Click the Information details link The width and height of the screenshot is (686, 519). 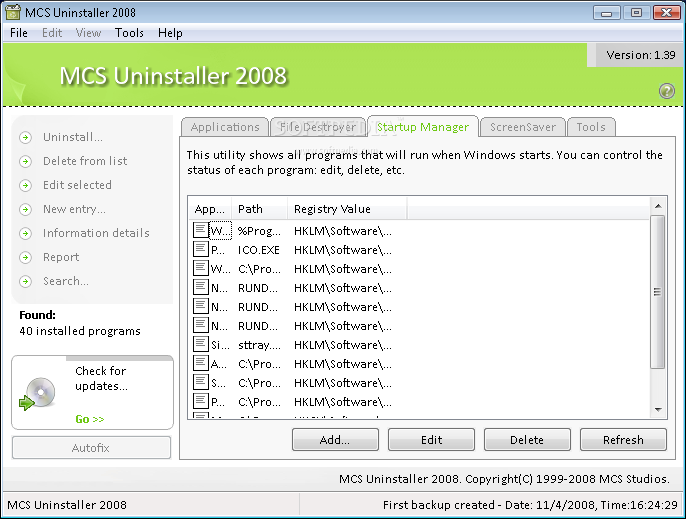(96, 233)
